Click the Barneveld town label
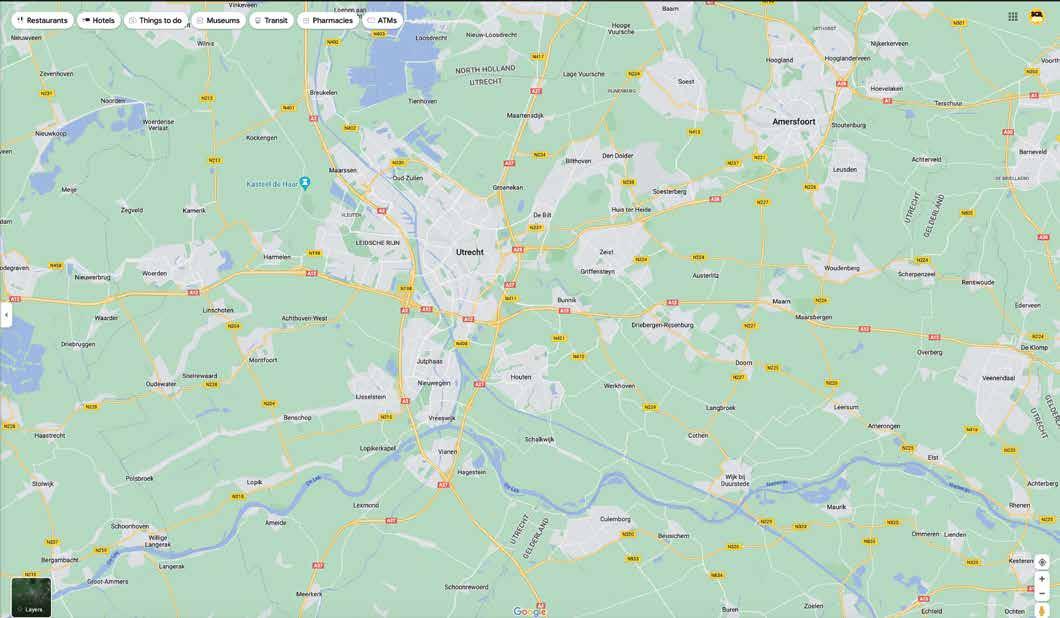The image size is (1060, 618). 1032,152
